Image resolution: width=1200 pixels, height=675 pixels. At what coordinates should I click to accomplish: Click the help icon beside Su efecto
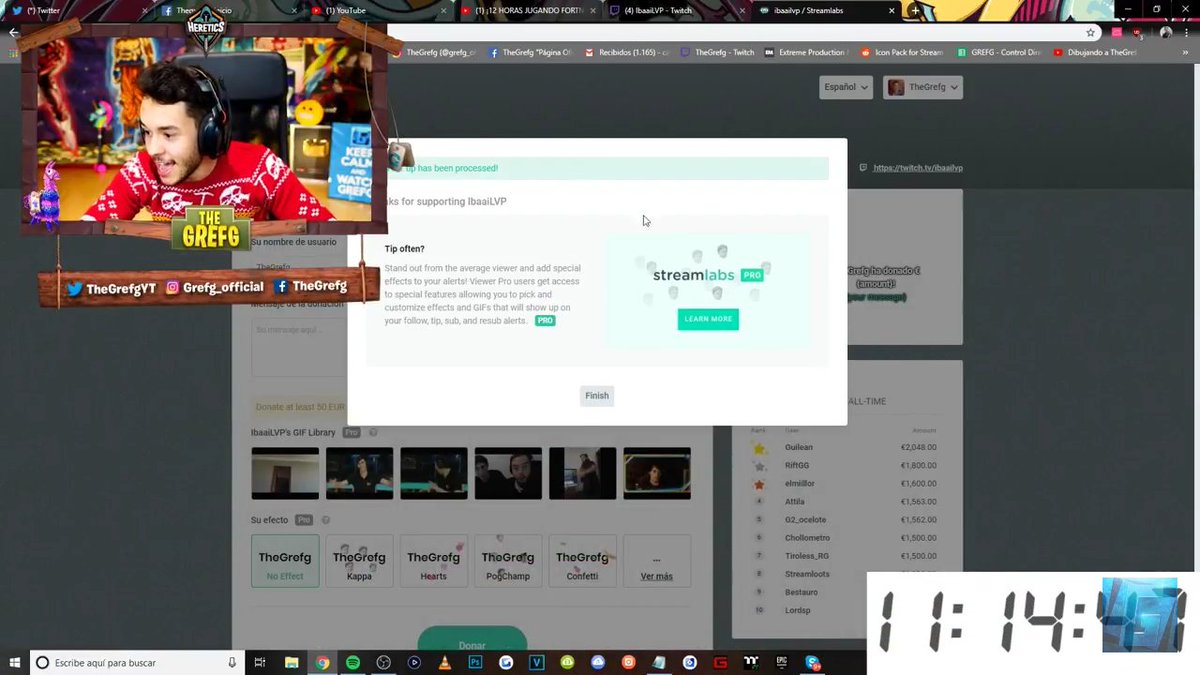click(326, 520)
